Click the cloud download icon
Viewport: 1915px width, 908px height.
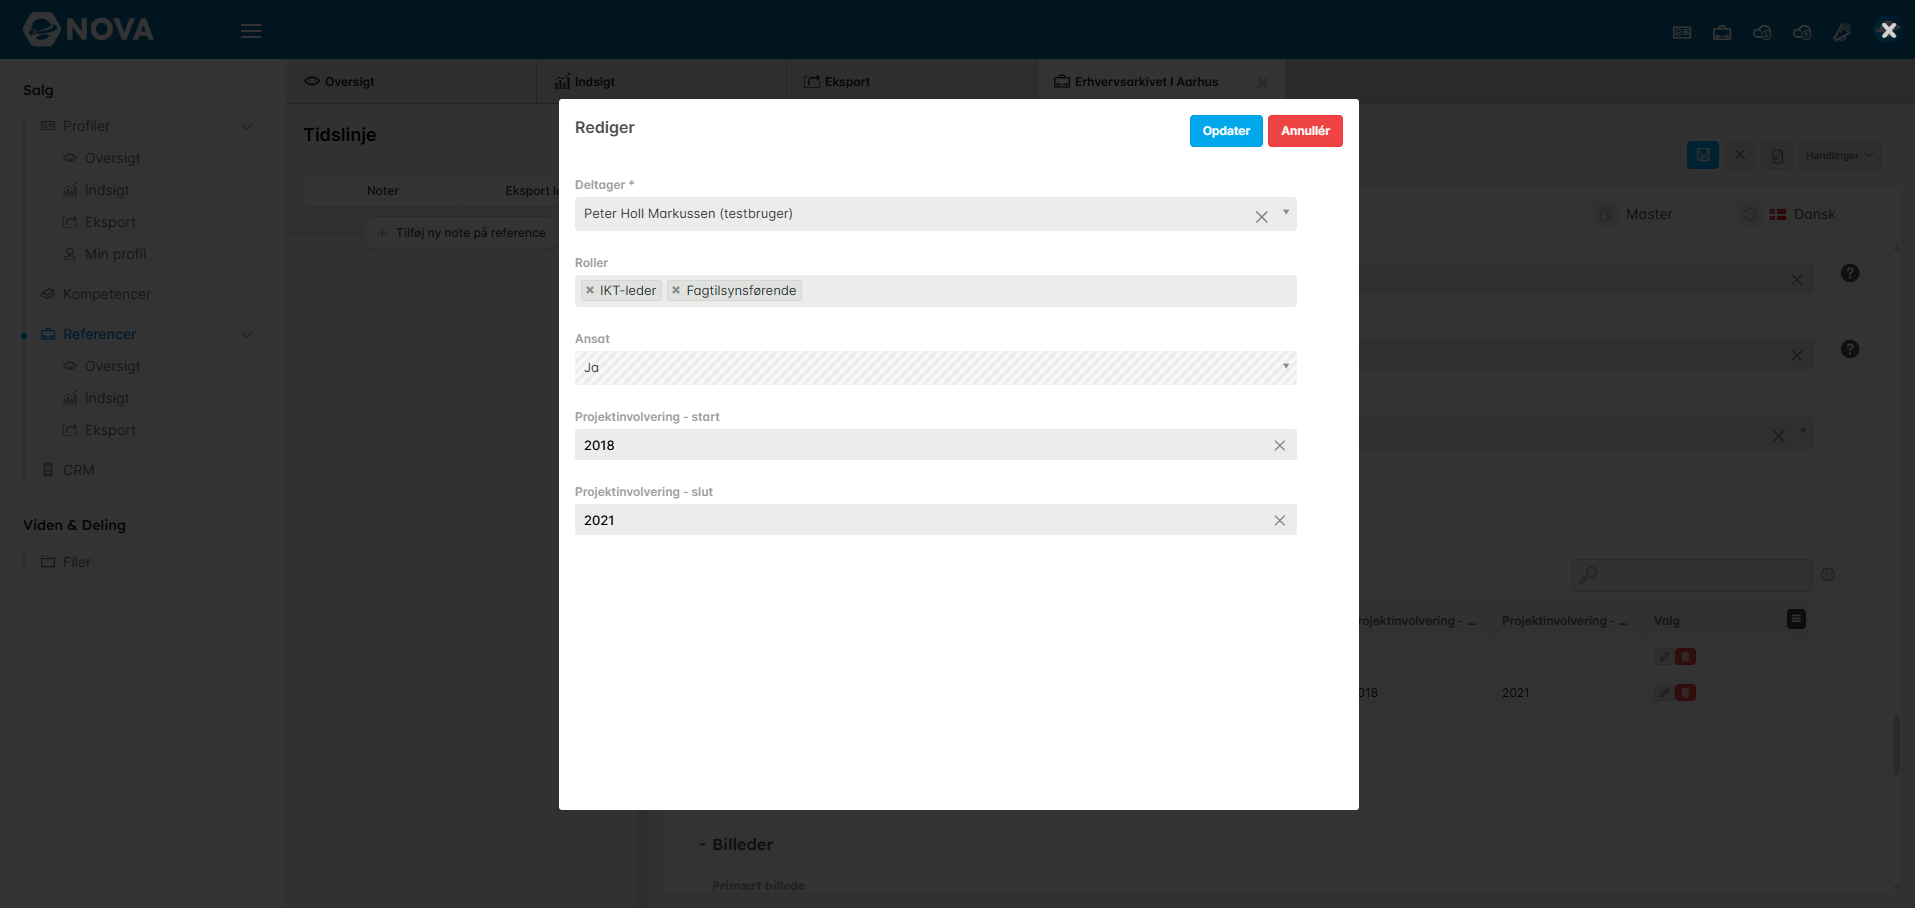pyautogui.click(x=1762, y=32)
